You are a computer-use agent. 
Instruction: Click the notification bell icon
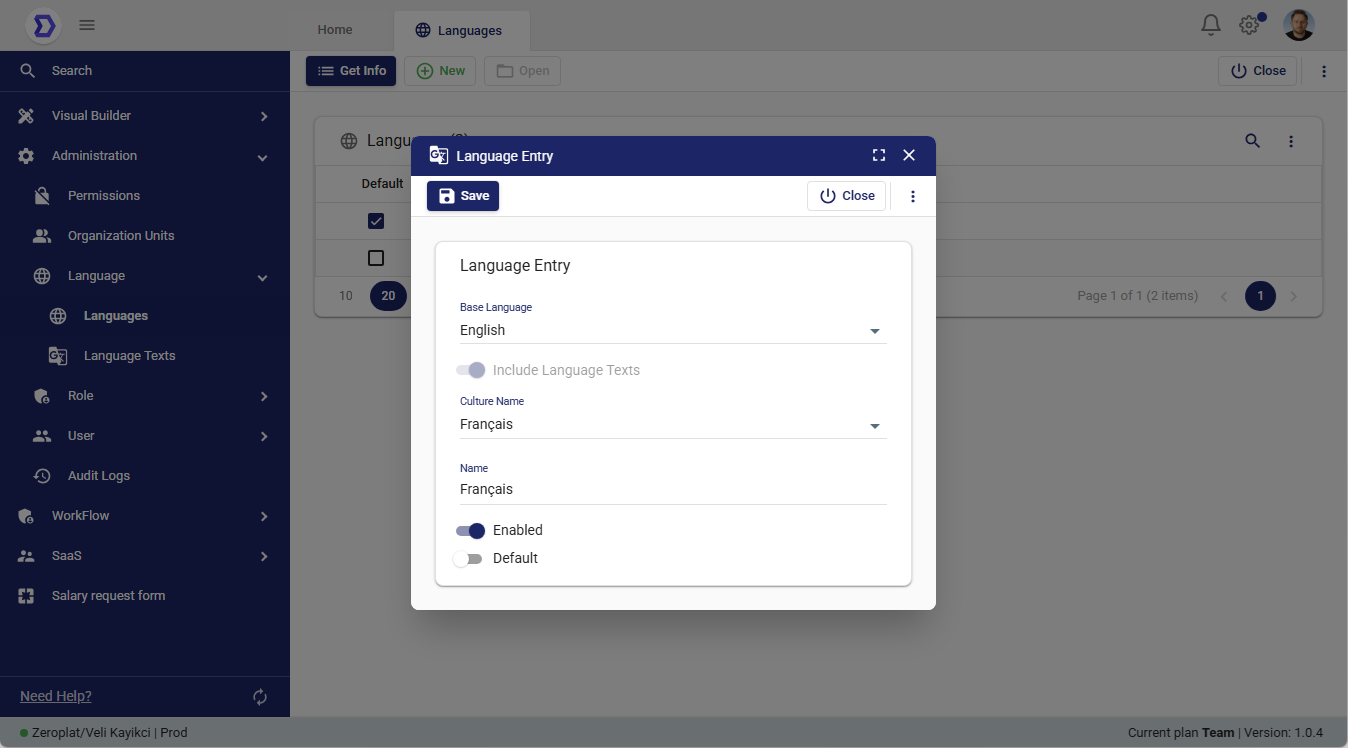1210,25
